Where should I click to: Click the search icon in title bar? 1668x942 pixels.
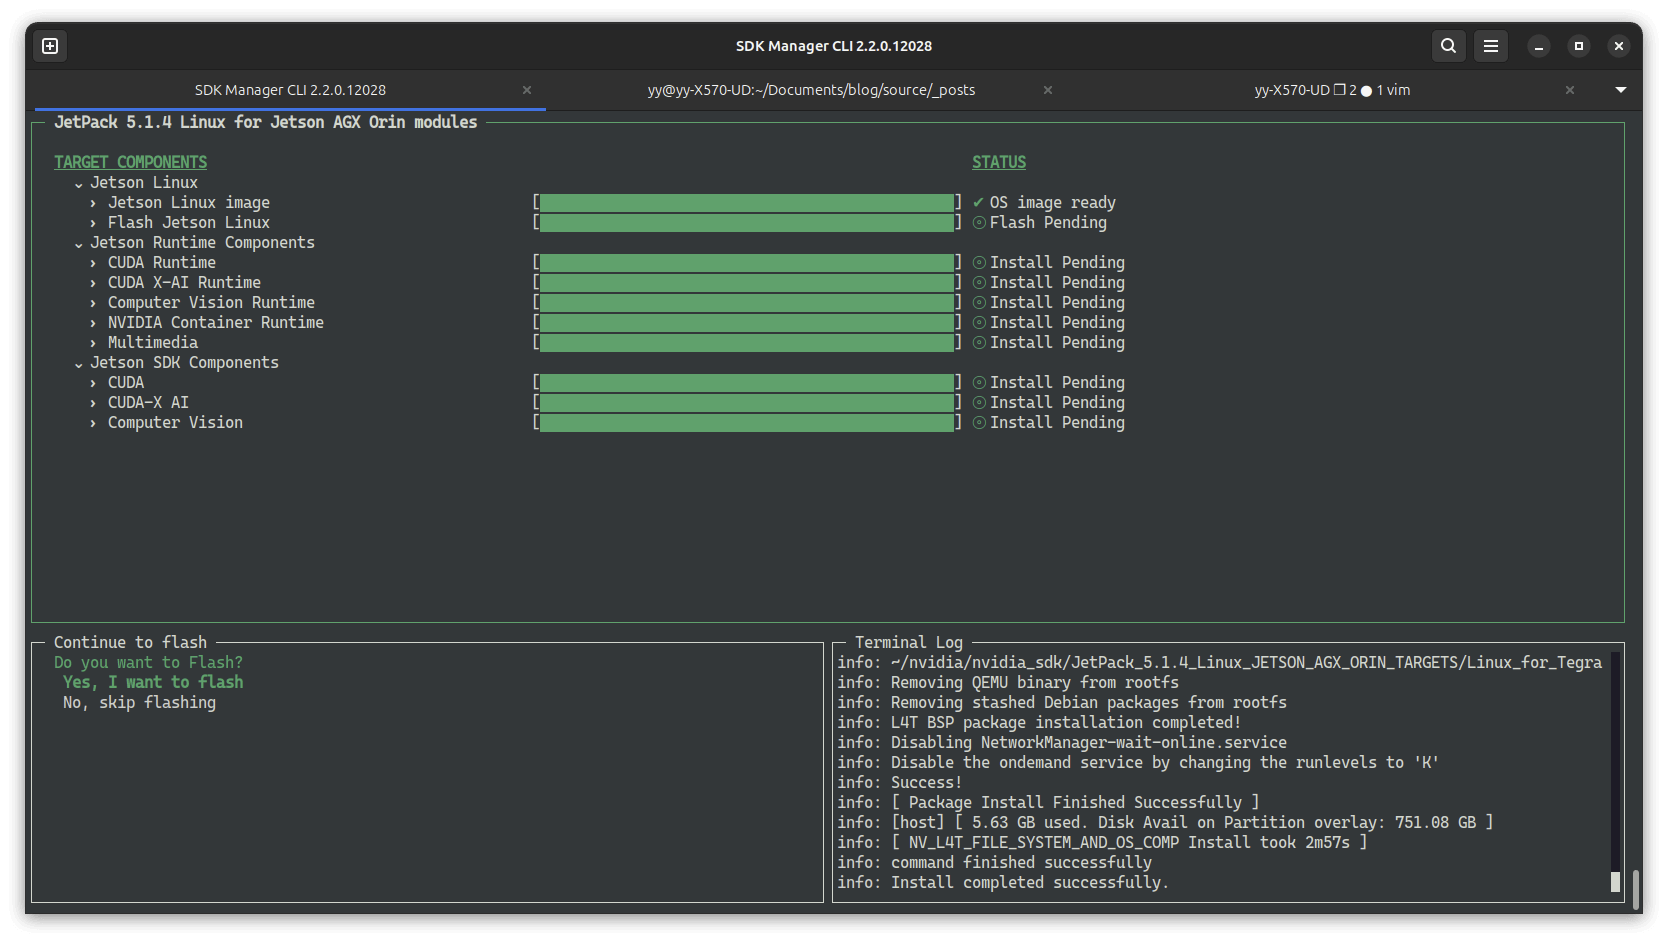(x=1448, y=46)
